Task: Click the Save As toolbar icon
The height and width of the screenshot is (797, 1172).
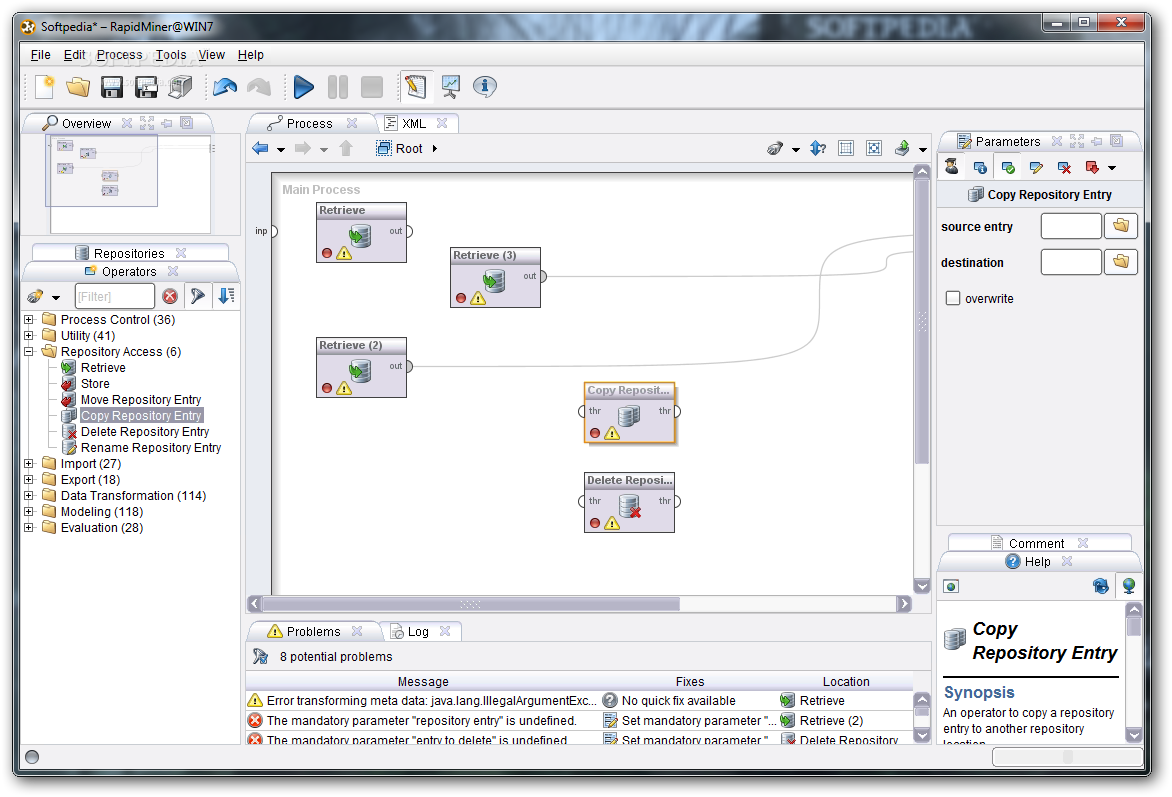Action: click(146, 87)
